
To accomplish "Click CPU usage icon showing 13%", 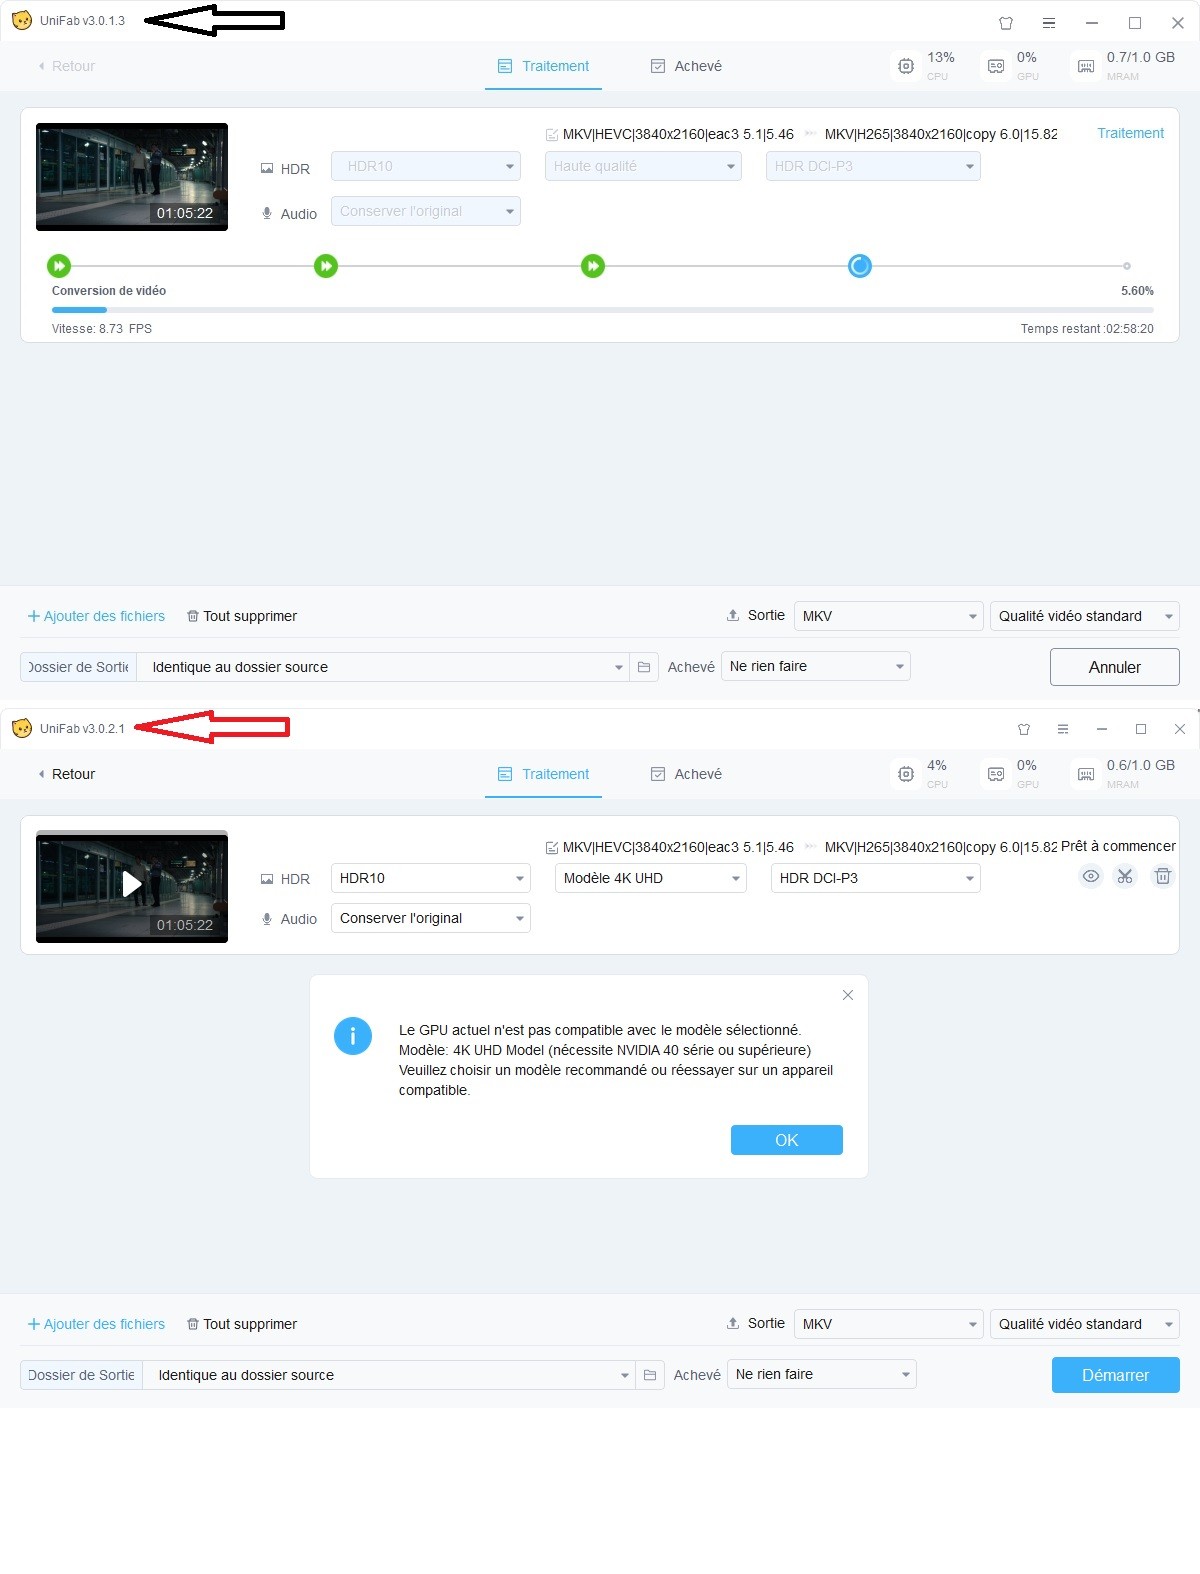I will pyautogui.click(x=906, y=66).
